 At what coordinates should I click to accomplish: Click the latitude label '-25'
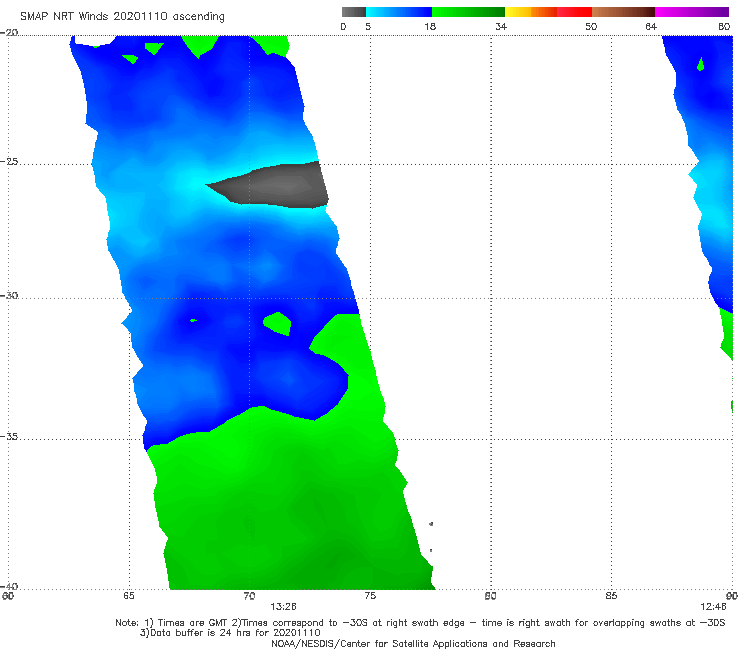[9, 162]
